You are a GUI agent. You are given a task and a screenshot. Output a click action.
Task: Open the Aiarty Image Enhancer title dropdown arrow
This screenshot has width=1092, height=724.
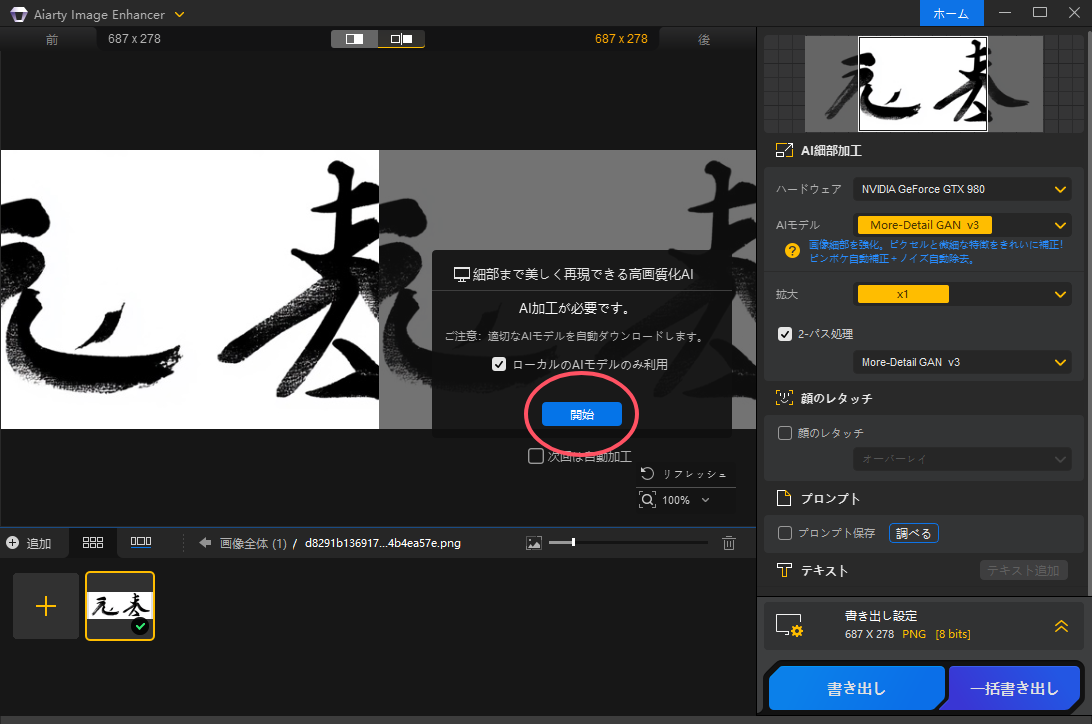pos(180,14)
